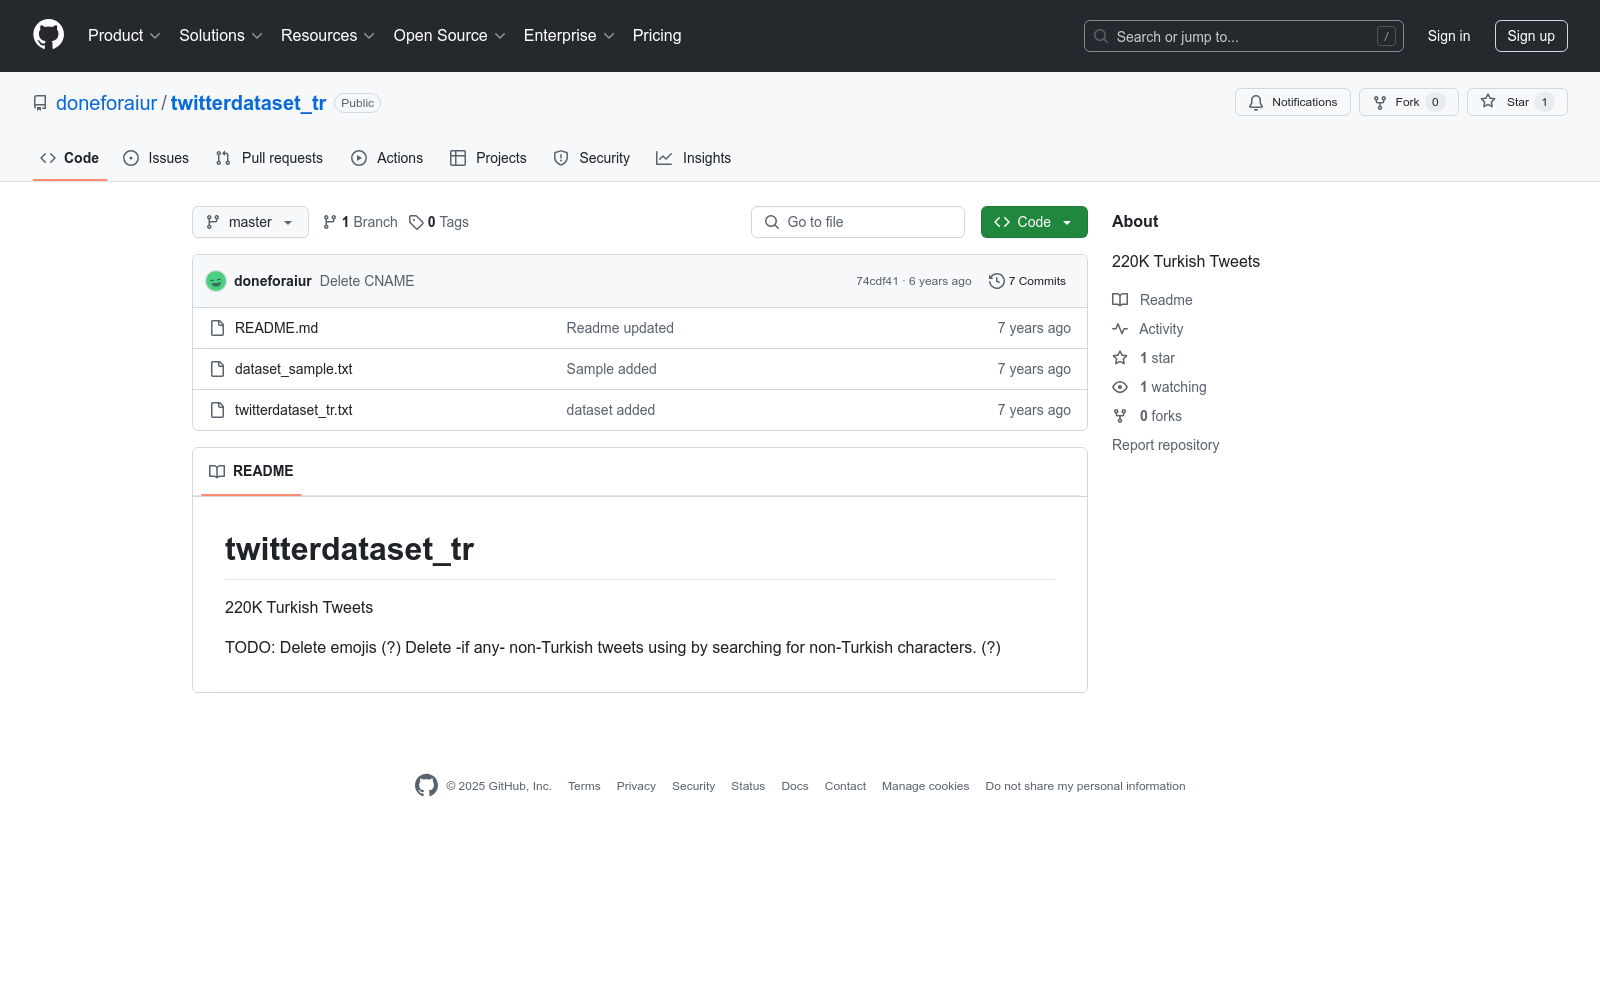This screenshot has width=1600, height=1000.
Task: Open the Product menu
Action: click(x=124, y=36)
